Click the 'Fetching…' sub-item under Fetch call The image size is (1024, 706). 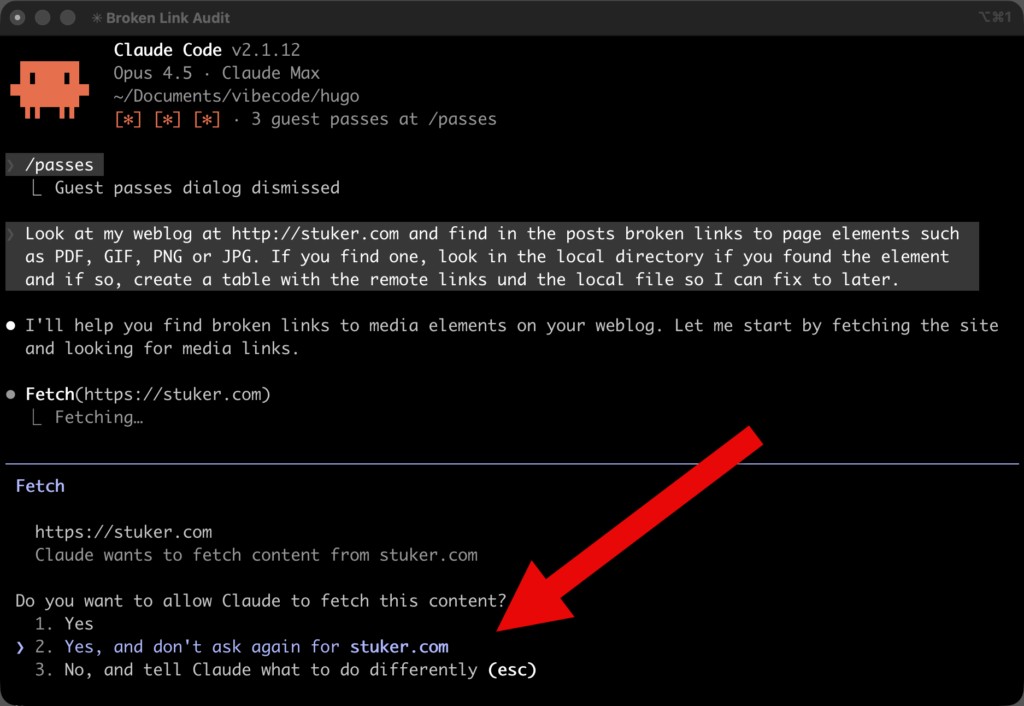point(98,417)
